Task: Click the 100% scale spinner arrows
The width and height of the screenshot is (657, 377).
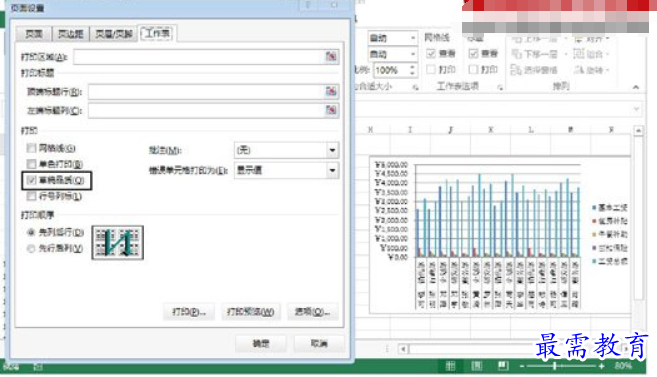Action: [413, 70]
